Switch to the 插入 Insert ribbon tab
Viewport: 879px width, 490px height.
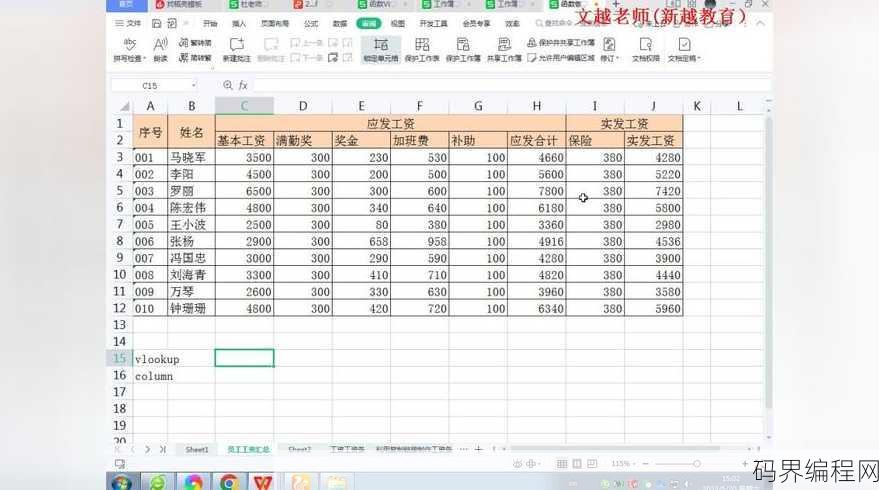click(239, 24)
